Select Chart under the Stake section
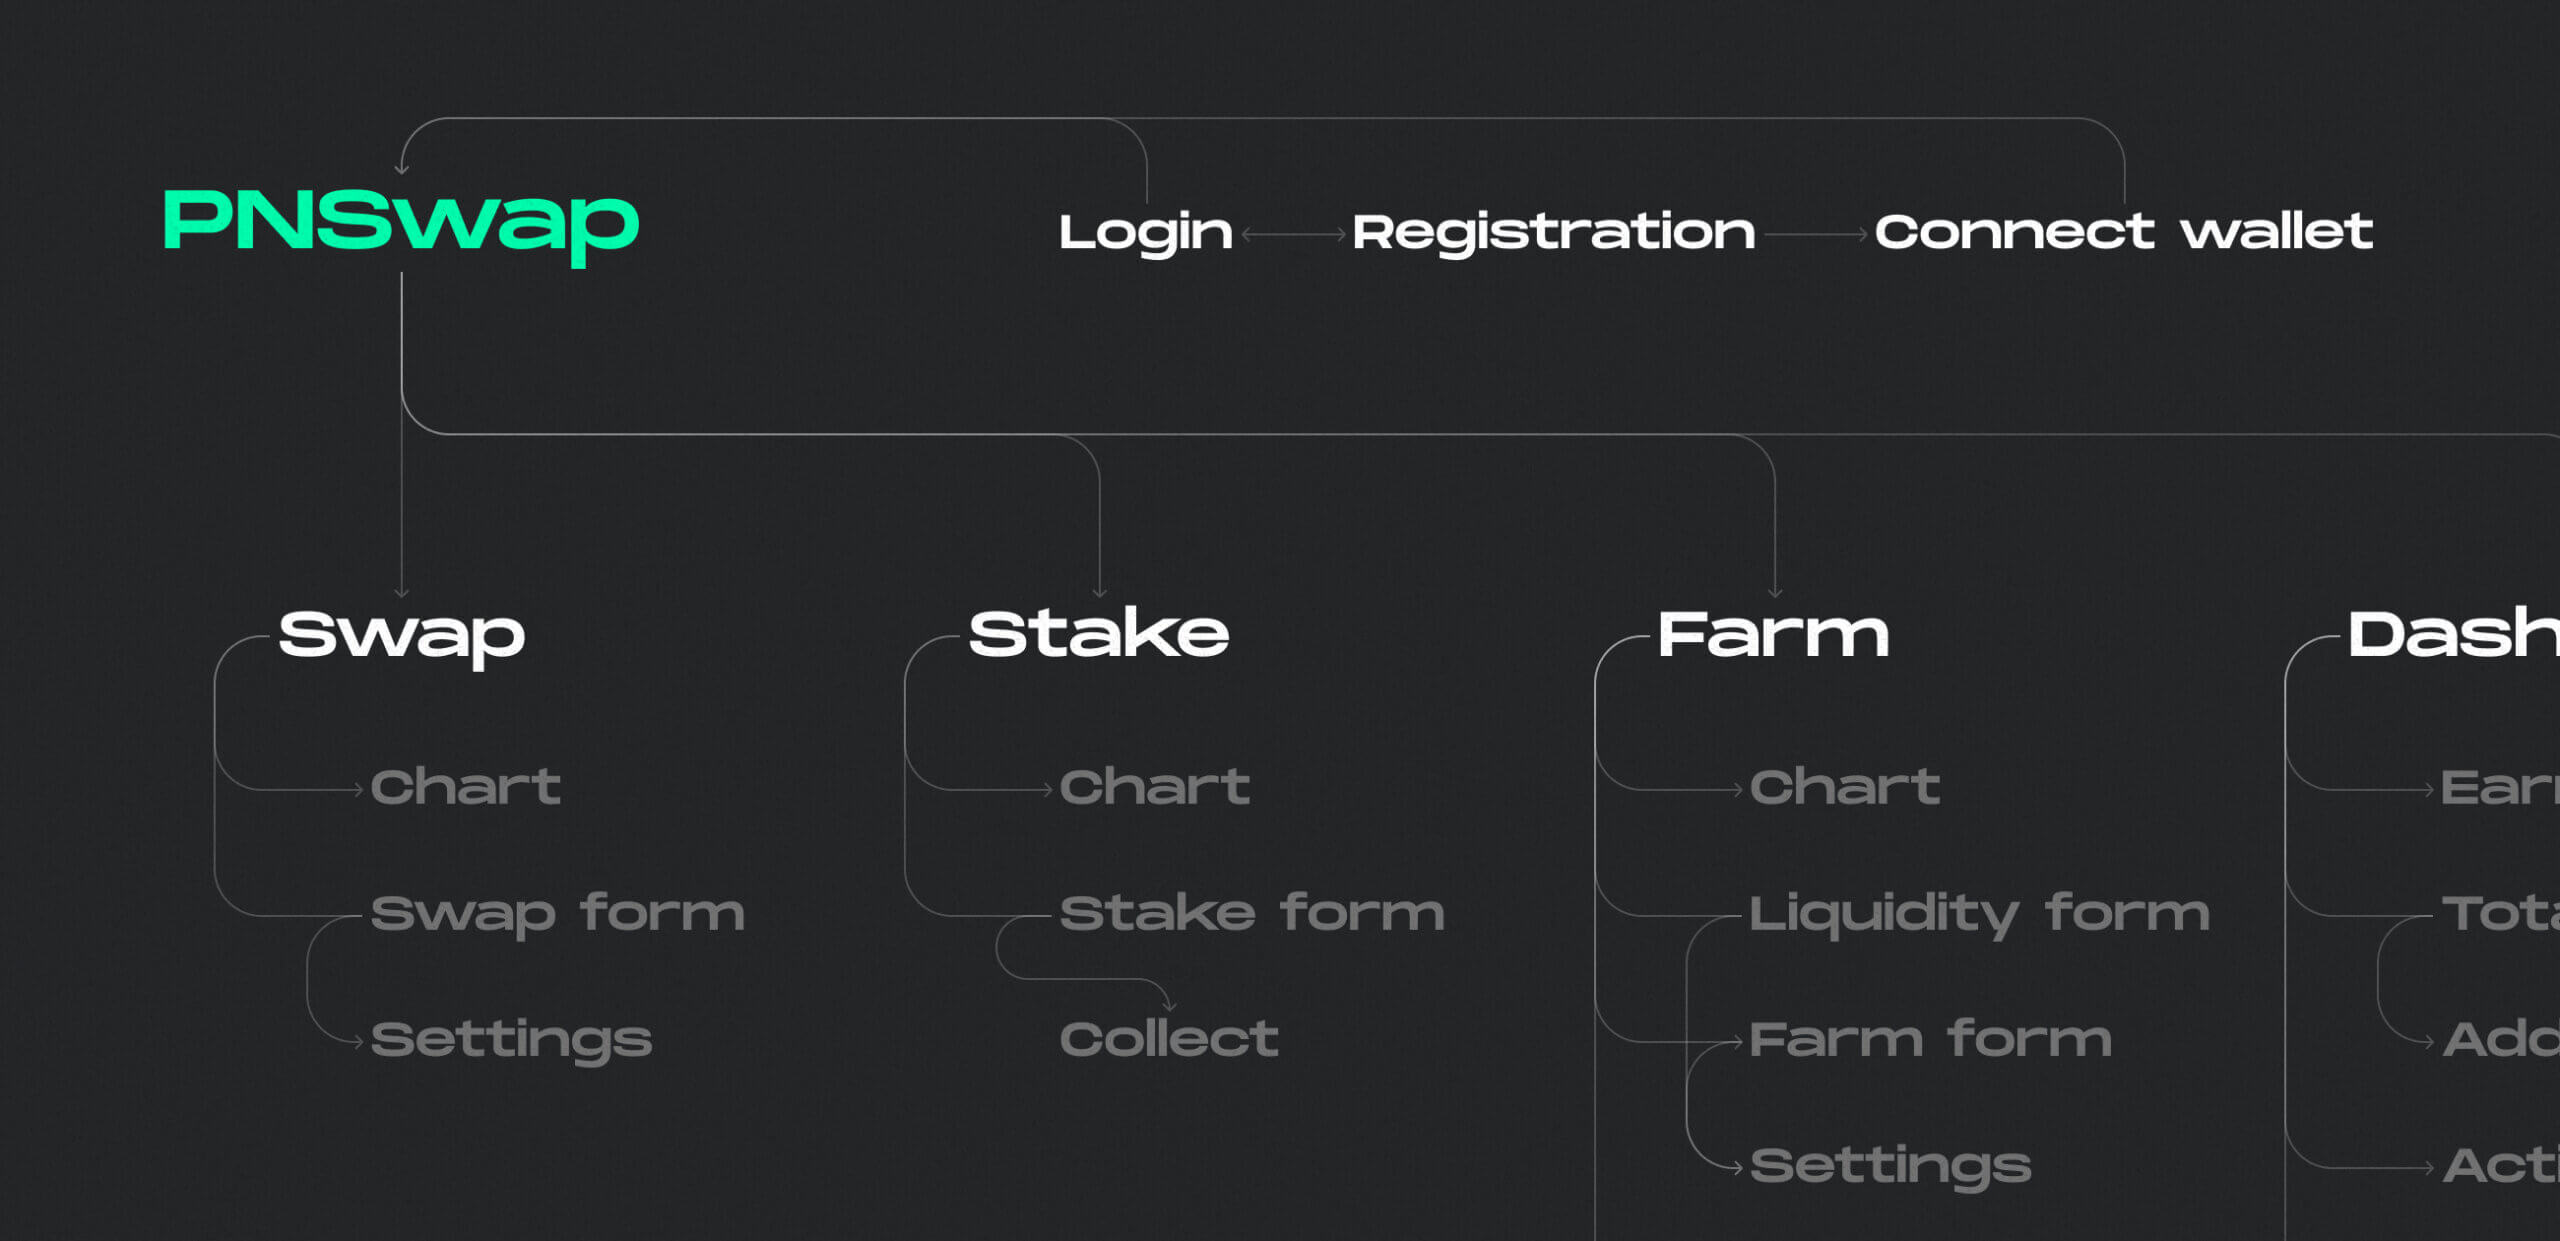The height and width of the screenshot is (1241, 2560). [x=1154, y=787]
